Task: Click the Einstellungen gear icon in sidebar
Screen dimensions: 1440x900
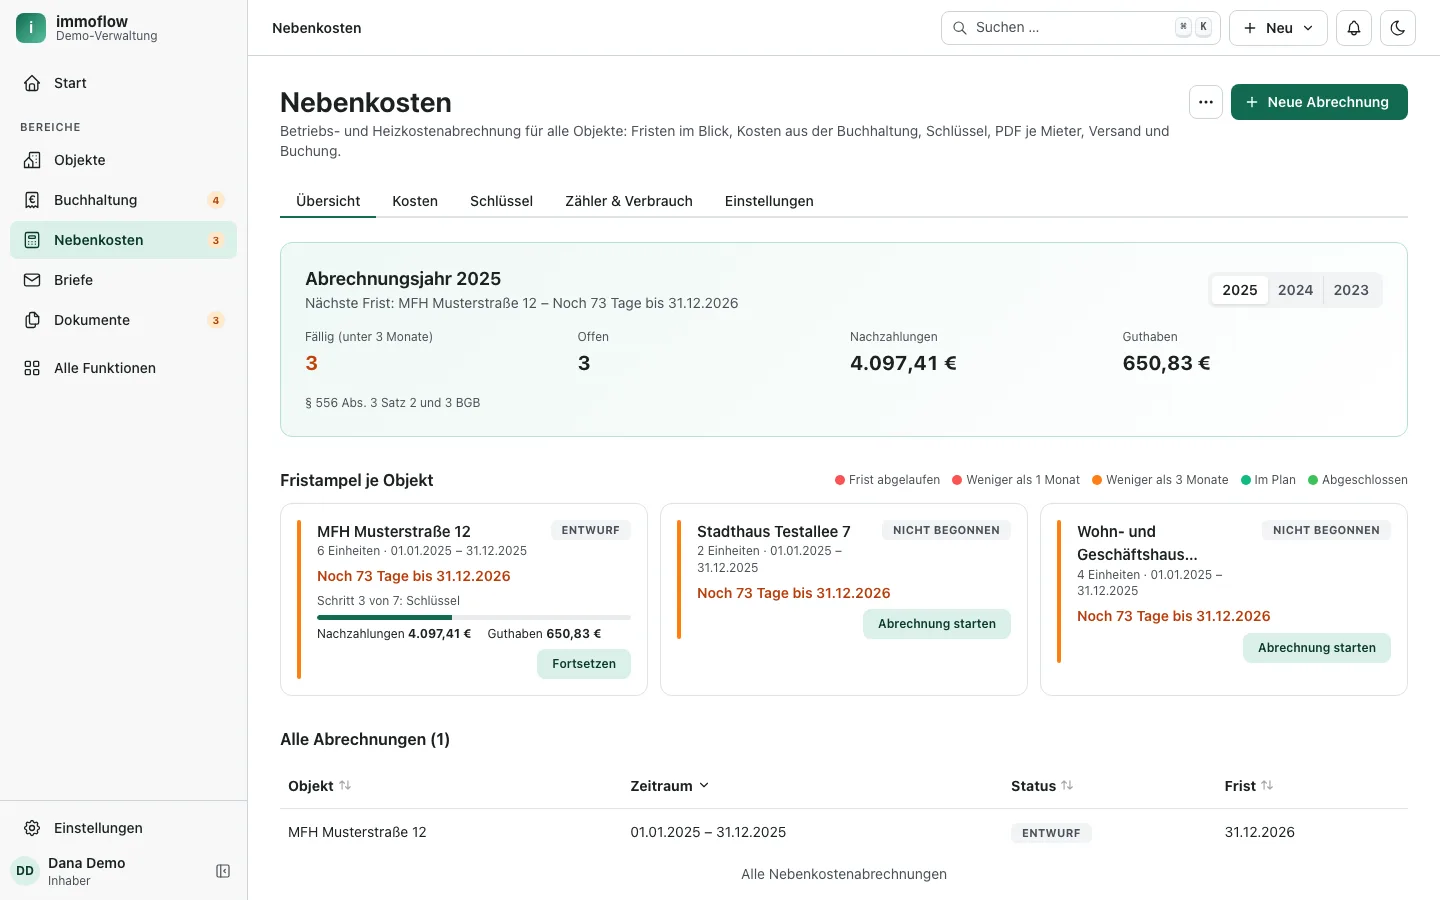Action: 32,828
